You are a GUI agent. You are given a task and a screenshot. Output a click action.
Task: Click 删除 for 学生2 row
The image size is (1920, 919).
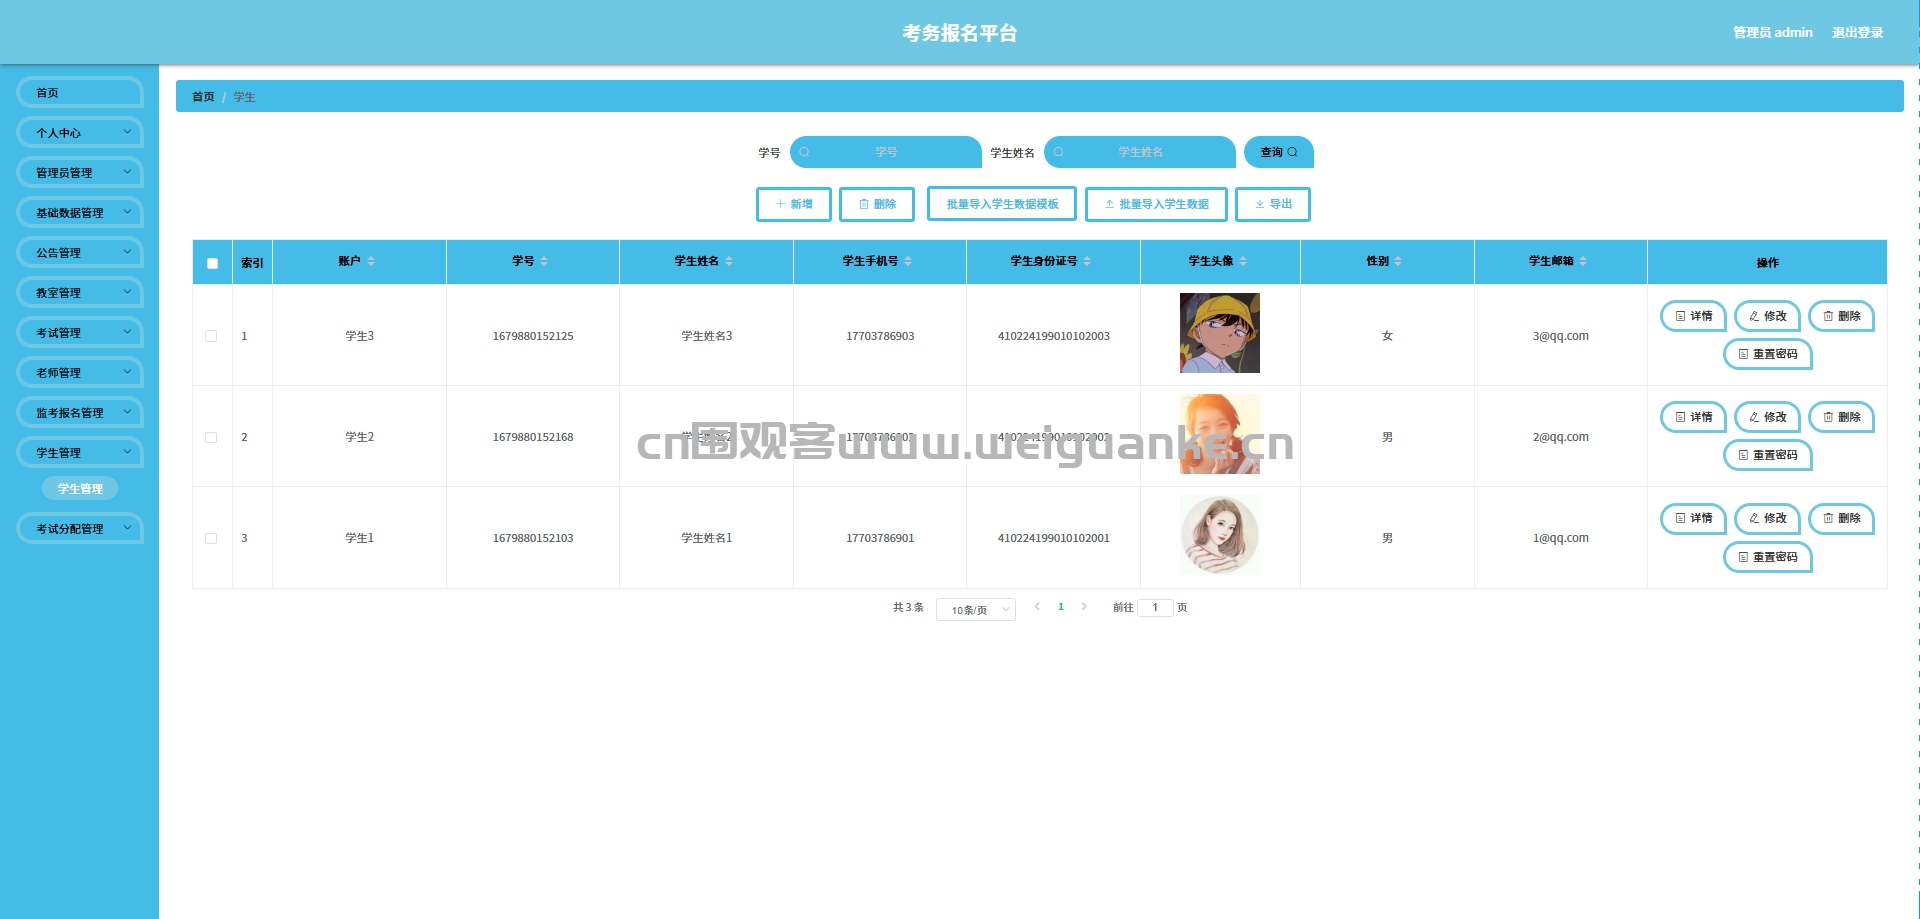[1842, 417]
